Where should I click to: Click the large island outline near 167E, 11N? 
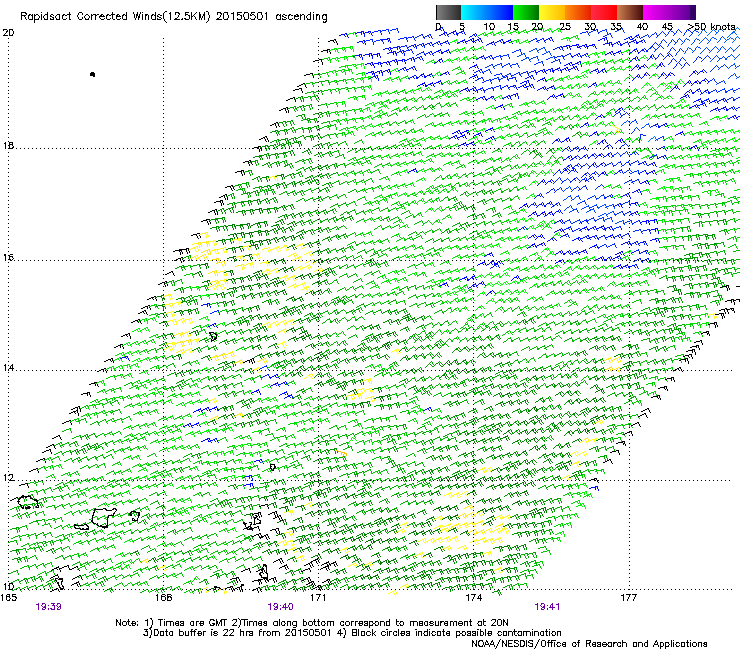[104, 517]
